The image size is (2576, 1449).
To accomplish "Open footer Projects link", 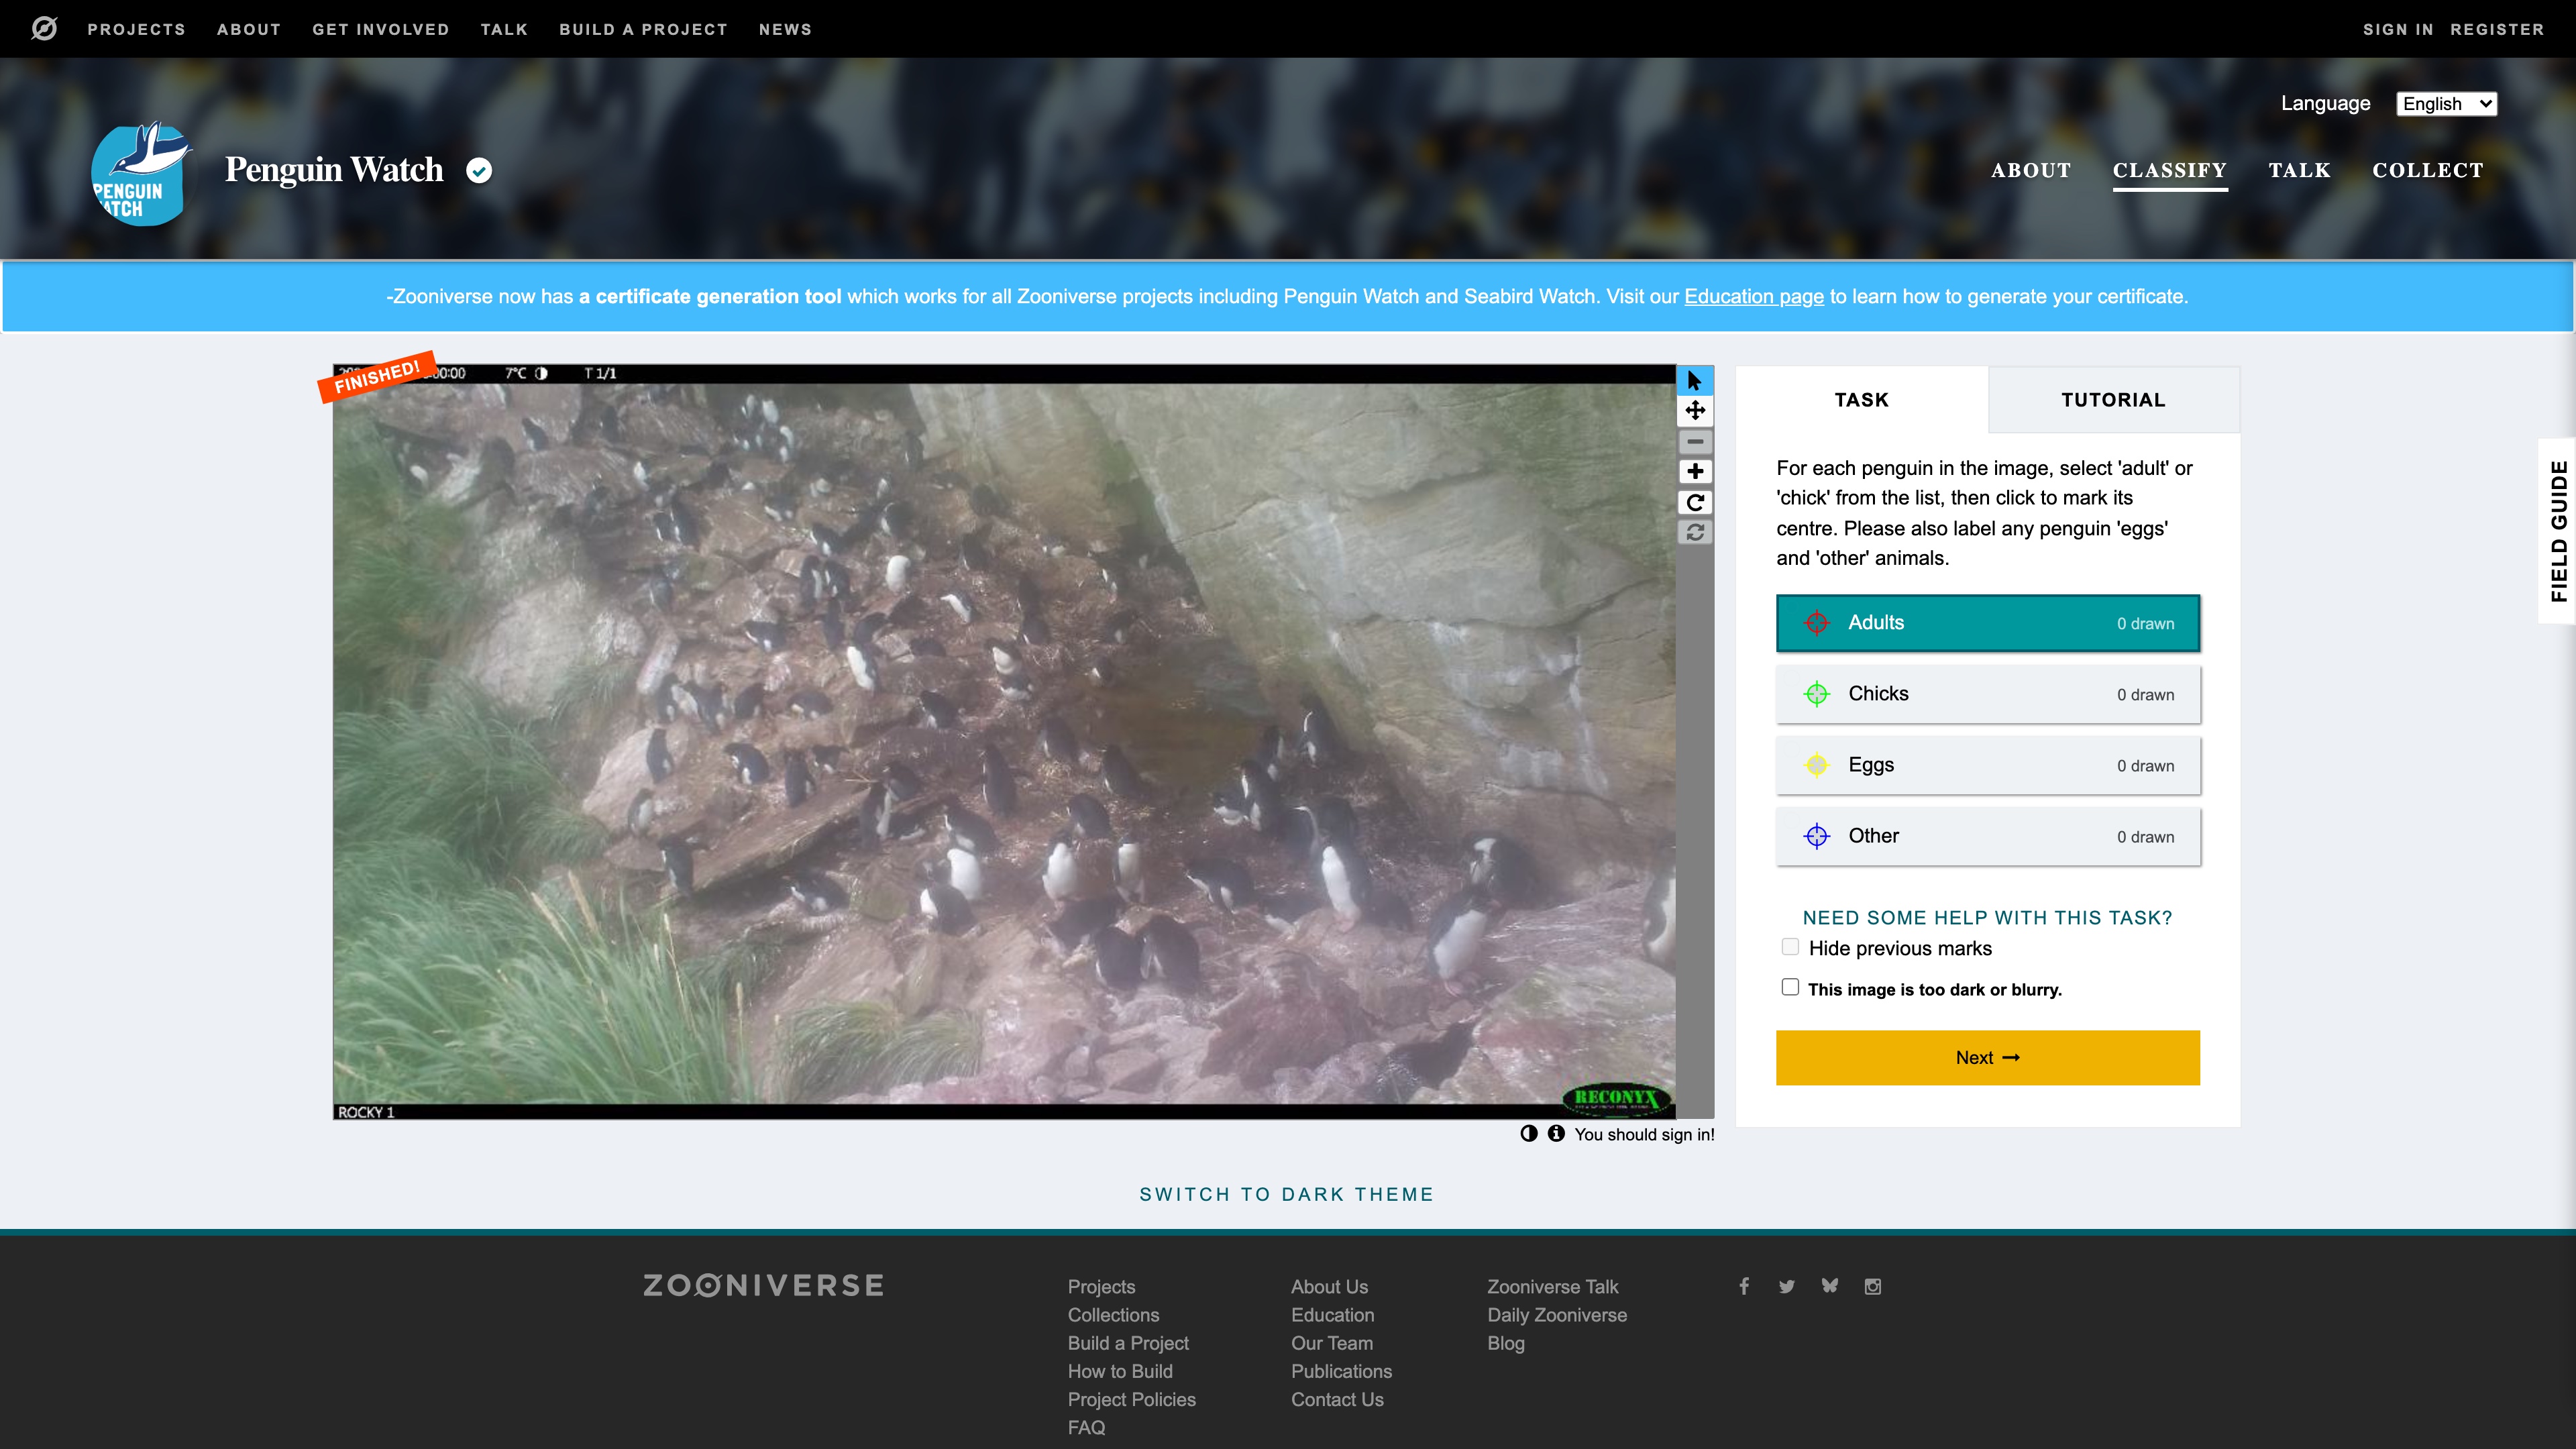I will [1101, 1287].
